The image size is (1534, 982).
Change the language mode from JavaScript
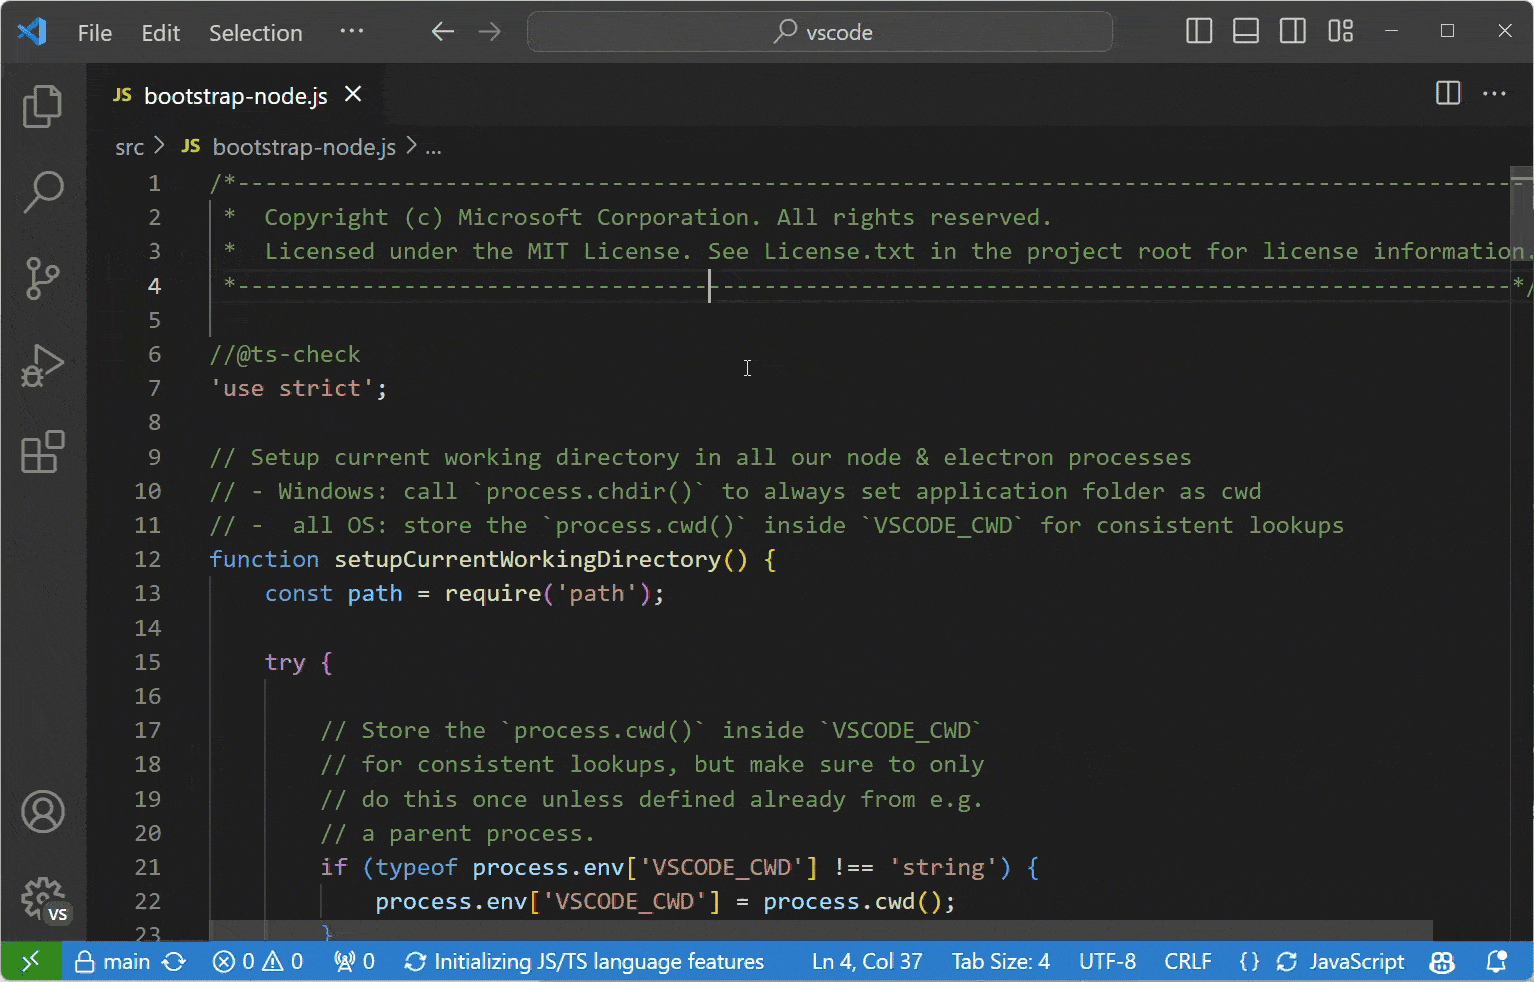[x=1356, y=961]
